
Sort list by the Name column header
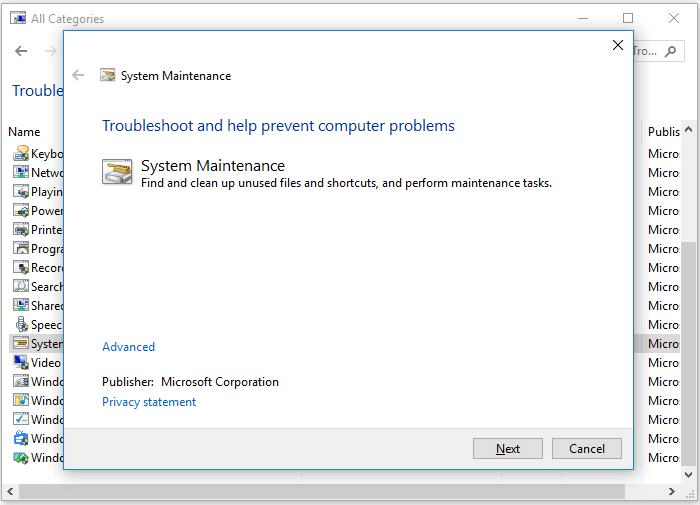pos(25,132)
